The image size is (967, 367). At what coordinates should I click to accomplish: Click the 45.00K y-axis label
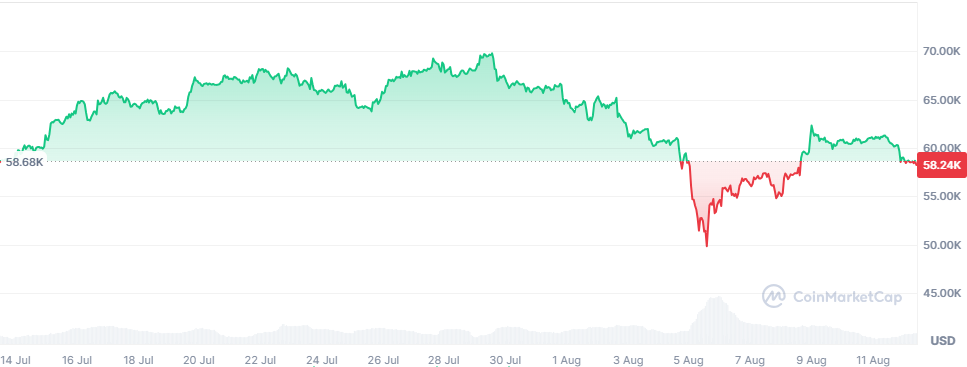[x=942, y=294]
